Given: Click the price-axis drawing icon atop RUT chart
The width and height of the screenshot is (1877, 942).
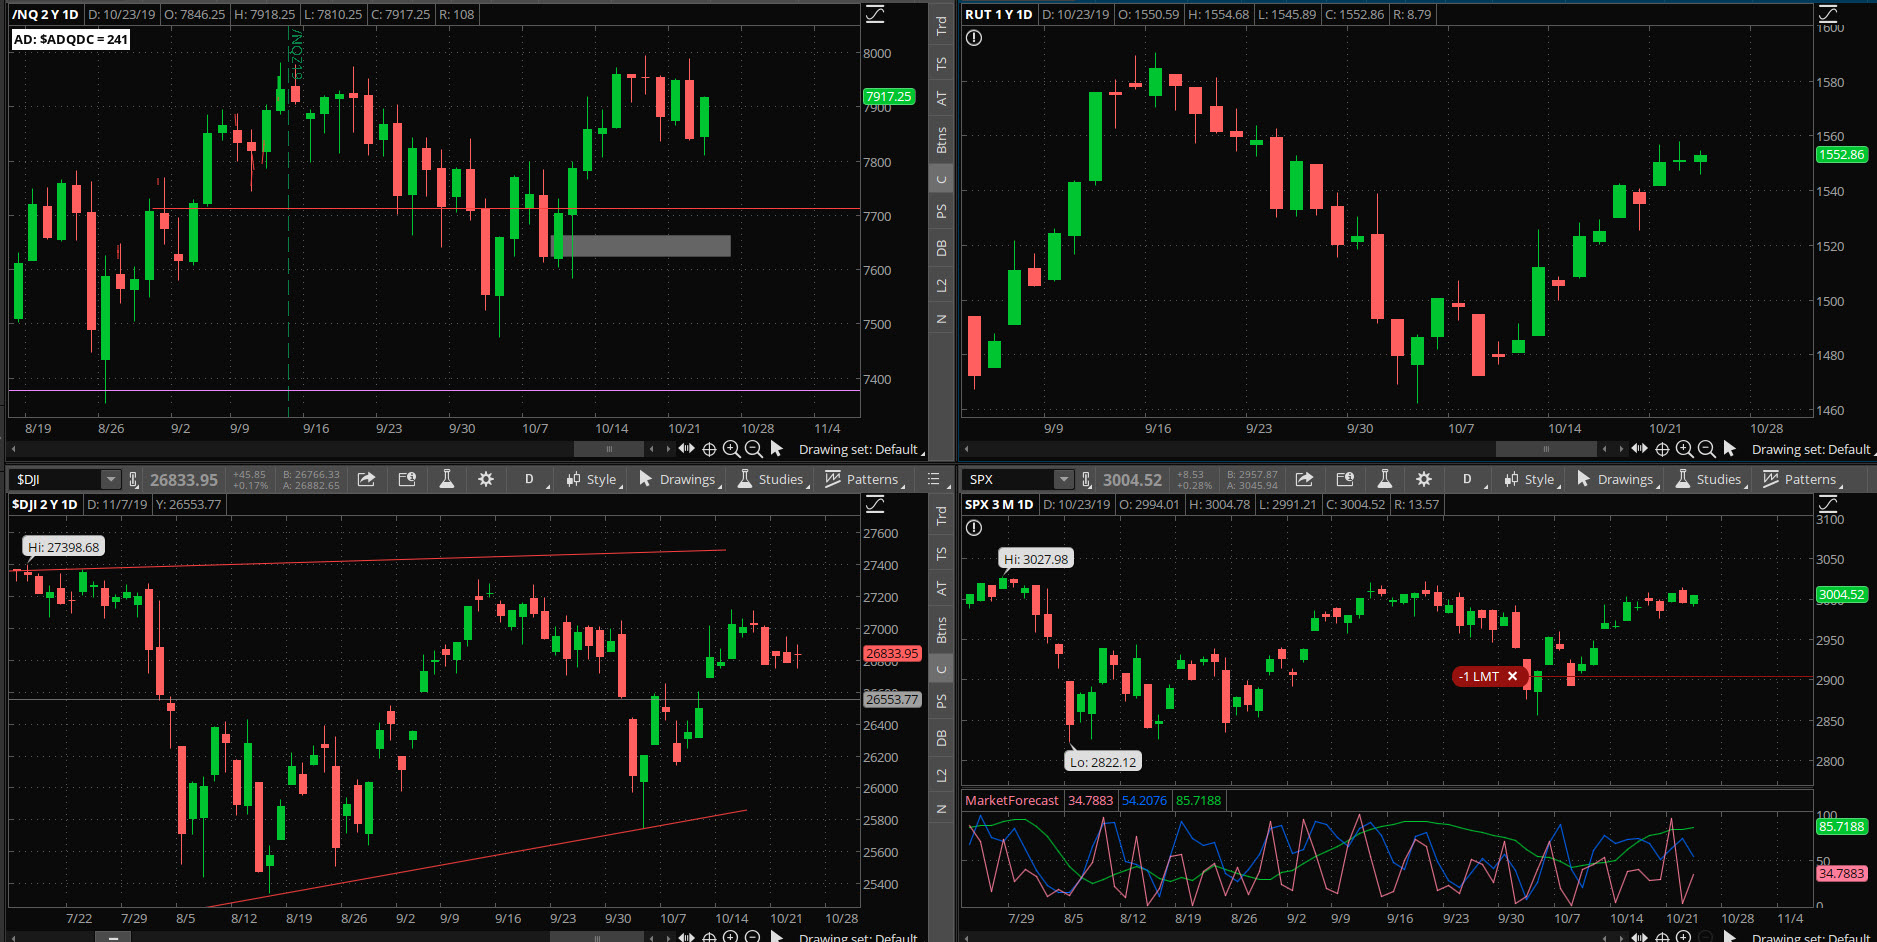Looking at the screenshot, I should coord(1828,14).
